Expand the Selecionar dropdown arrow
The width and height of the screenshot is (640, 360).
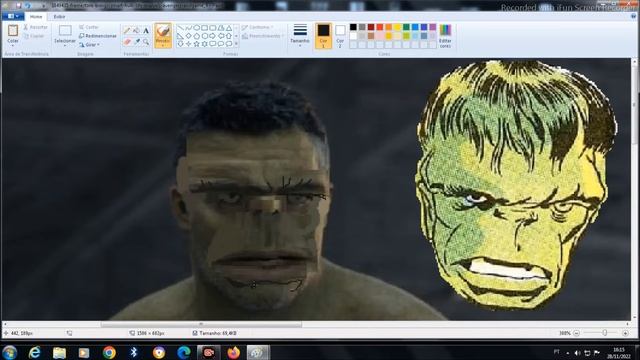pyautogui.click(x=65, y=45)
